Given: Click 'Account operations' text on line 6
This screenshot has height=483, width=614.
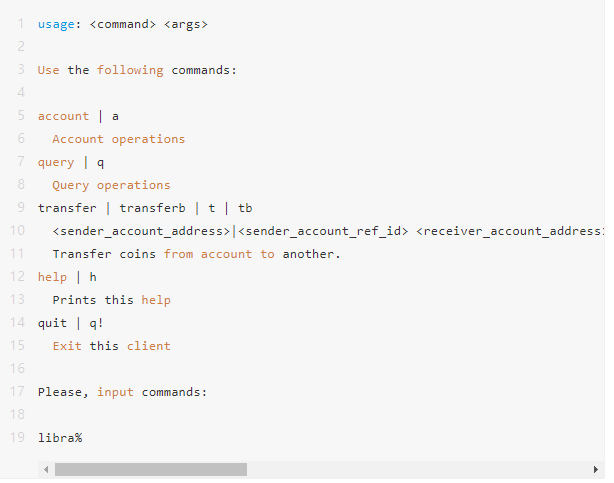Looking at the screenshot, I should [119, 139].
